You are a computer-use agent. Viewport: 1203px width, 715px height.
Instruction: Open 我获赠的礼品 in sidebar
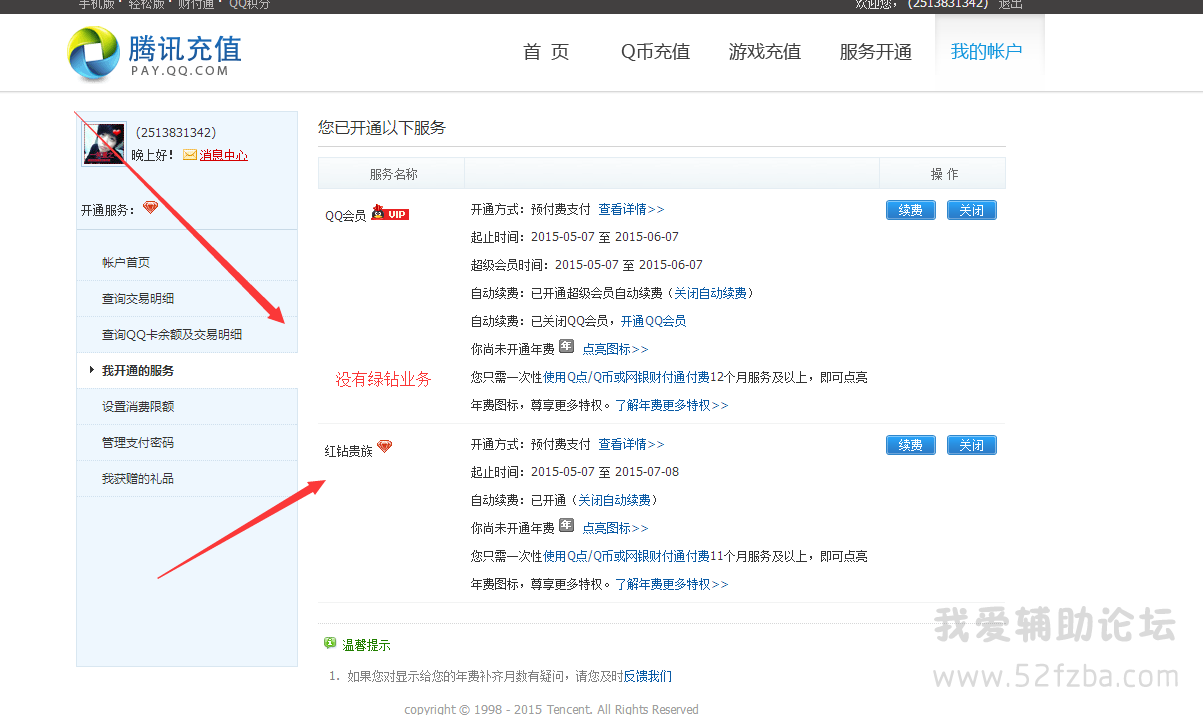pos(138,479)
